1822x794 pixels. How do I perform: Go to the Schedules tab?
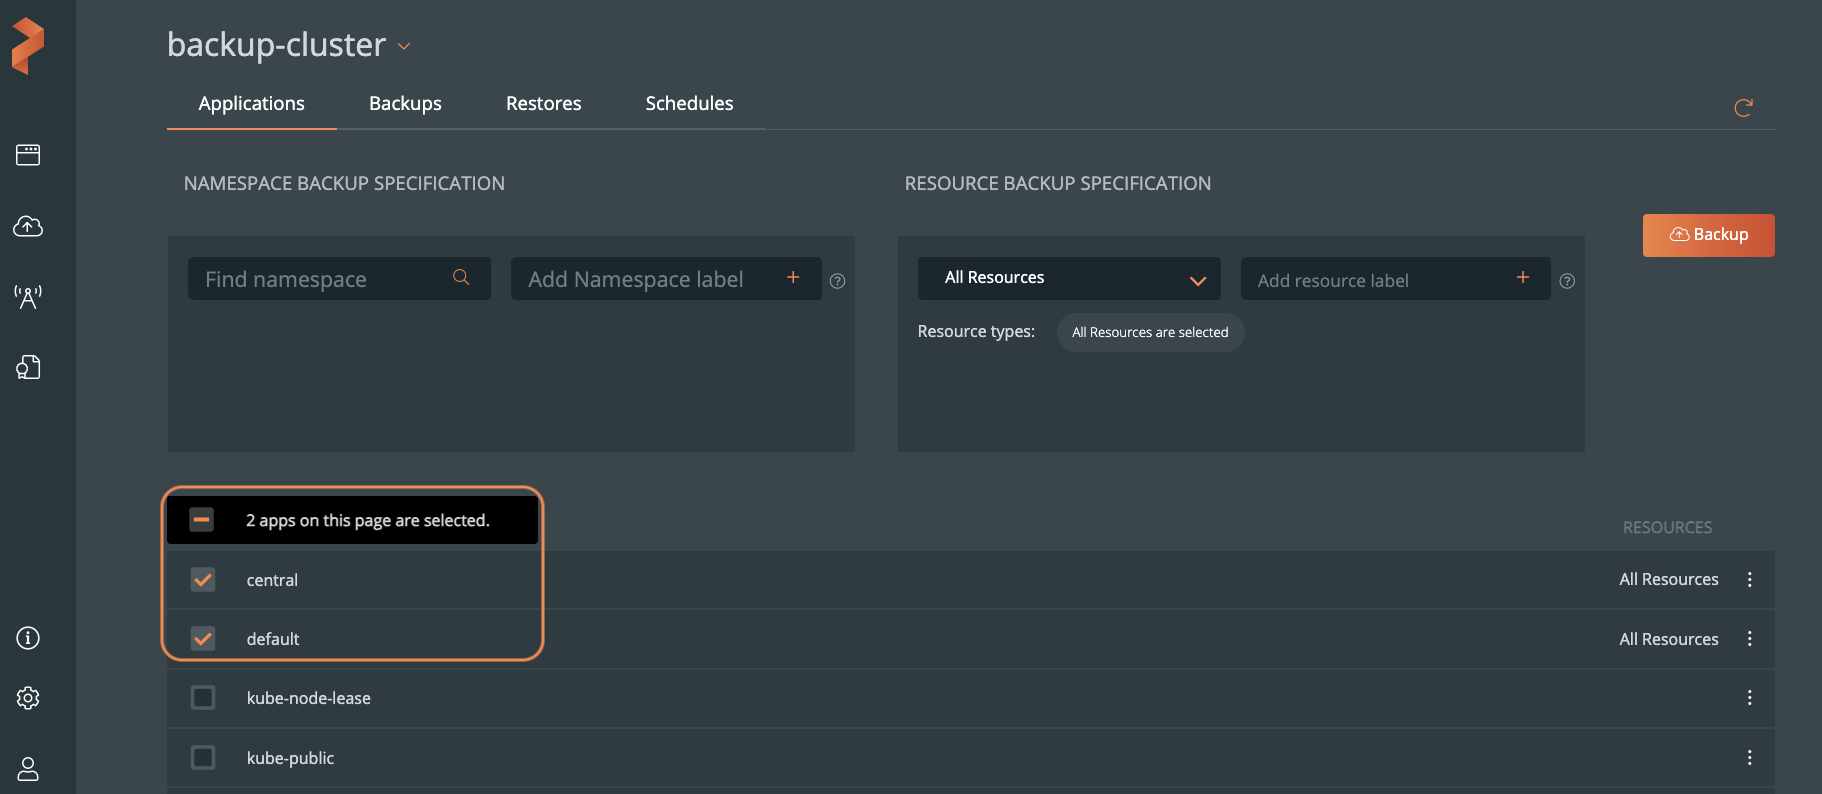click(689, 104)
